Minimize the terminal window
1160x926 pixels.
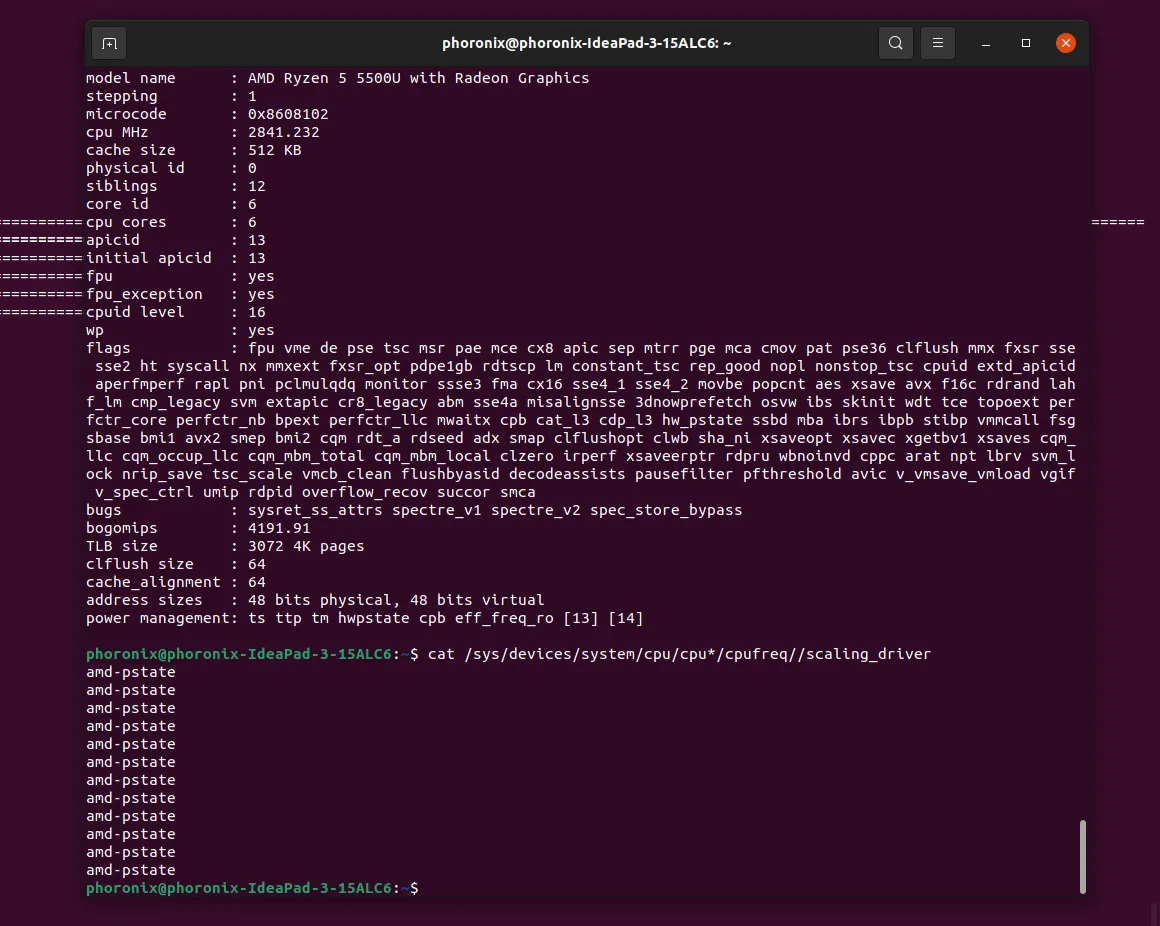click(x=985, y=44)
